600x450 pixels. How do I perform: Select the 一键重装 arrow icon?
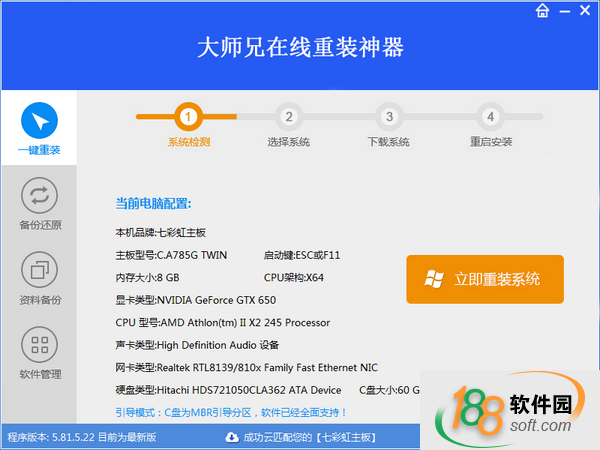pos(39,121)
